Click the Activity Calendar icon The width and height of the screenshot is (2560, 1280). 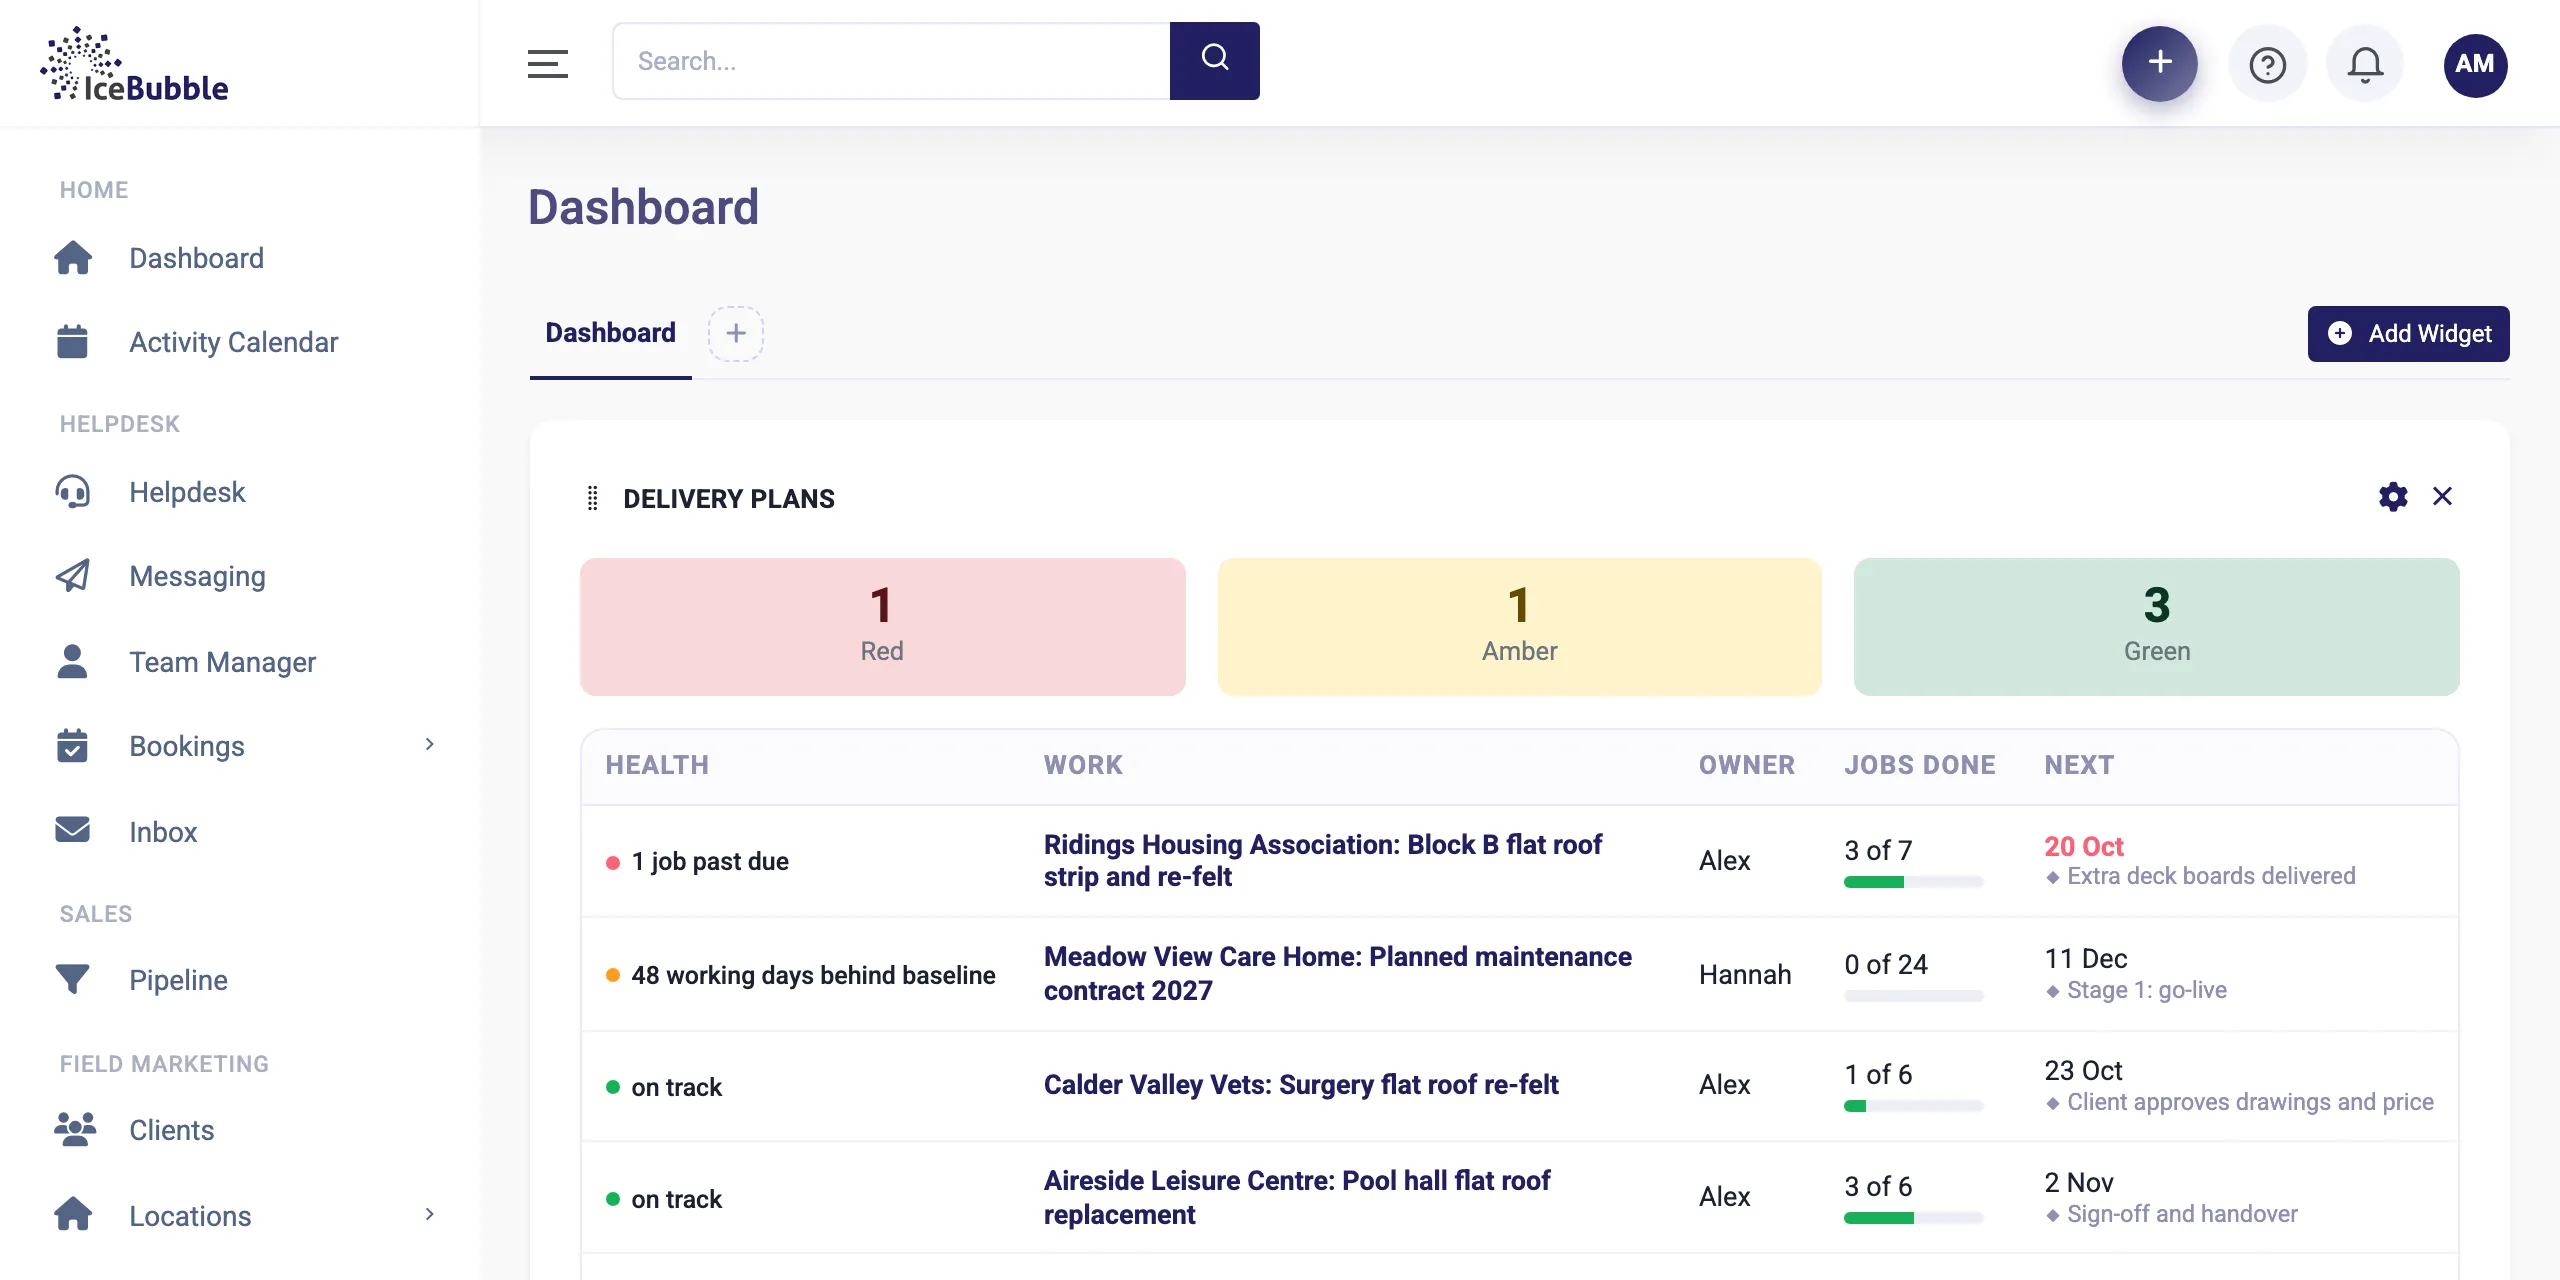click(x=72, y=341)
